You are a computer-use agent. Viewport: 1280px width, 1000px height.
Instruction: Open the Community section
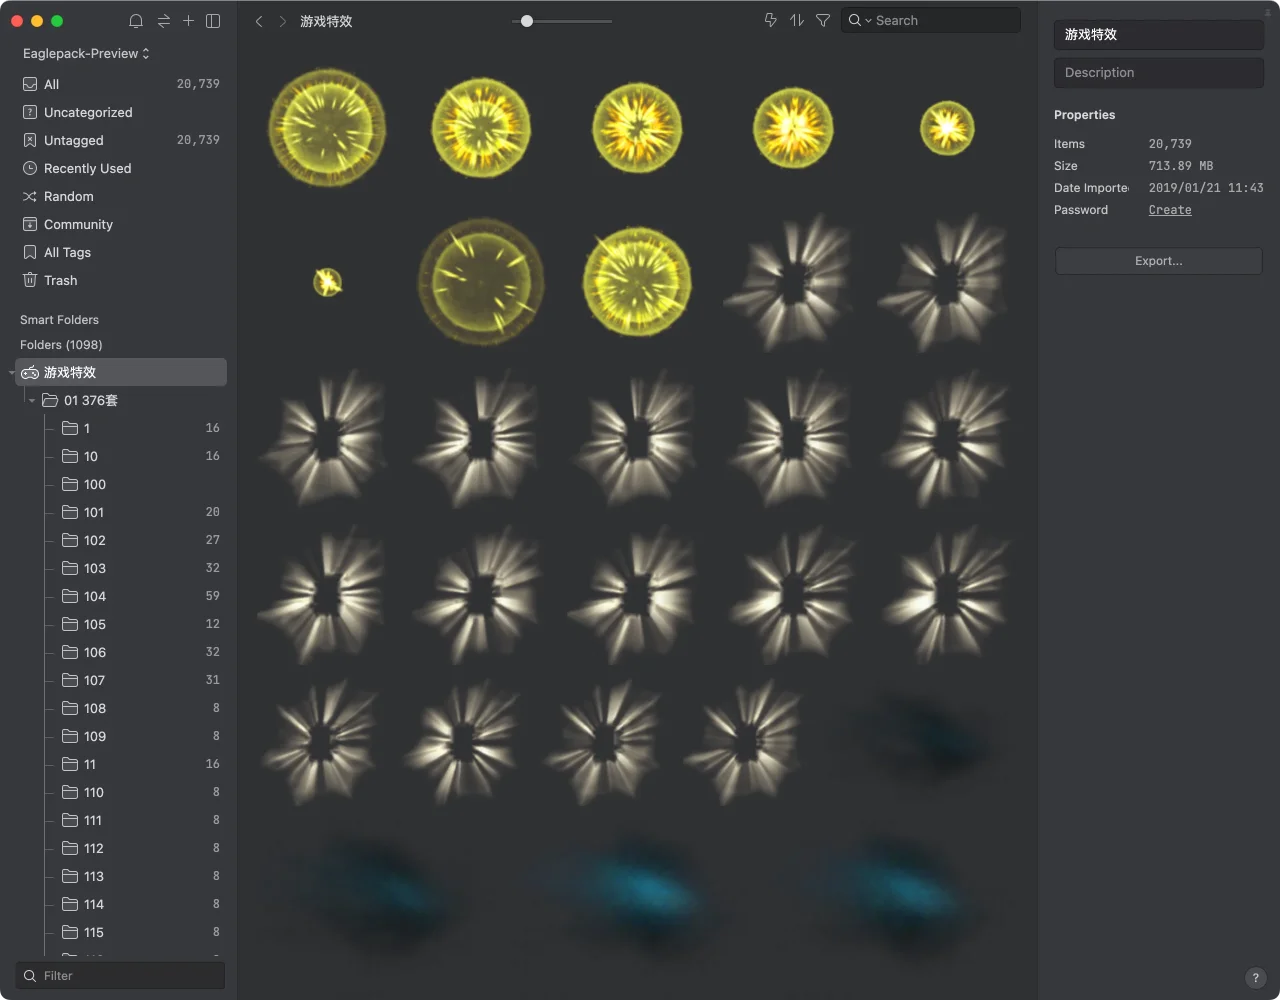(x=120, y=224)
